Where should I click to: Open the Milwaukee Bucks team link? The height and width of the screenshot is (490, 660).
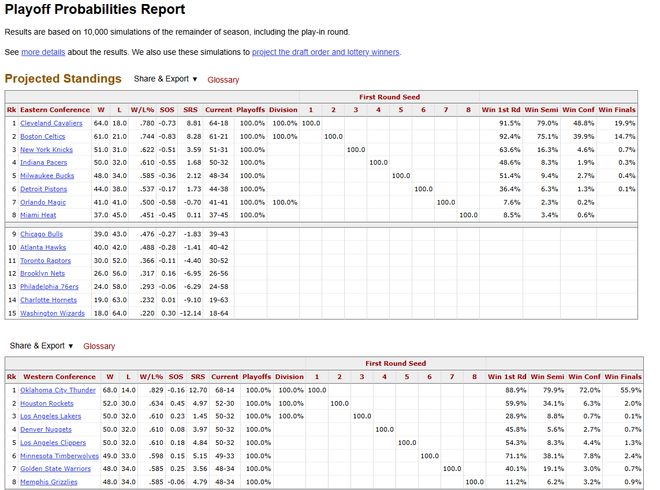click(47, 176)
